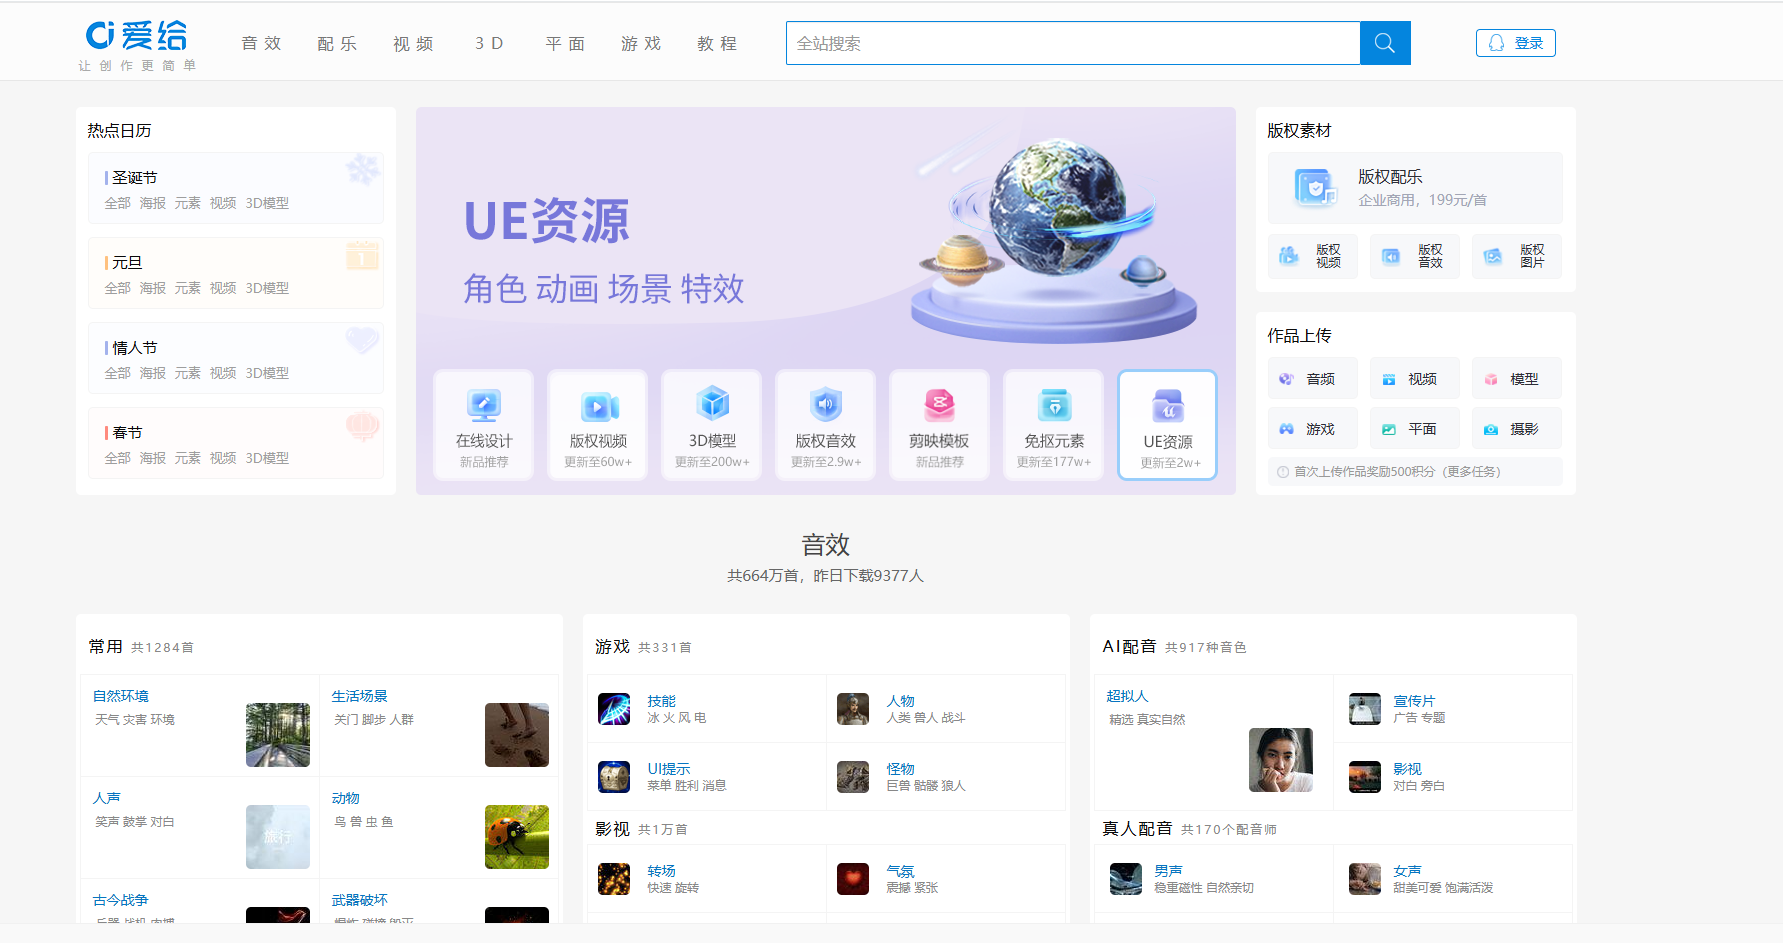Open 版权图片 in the 版权素材 panel
The image size is (1783, 943).
[1516, 256]
